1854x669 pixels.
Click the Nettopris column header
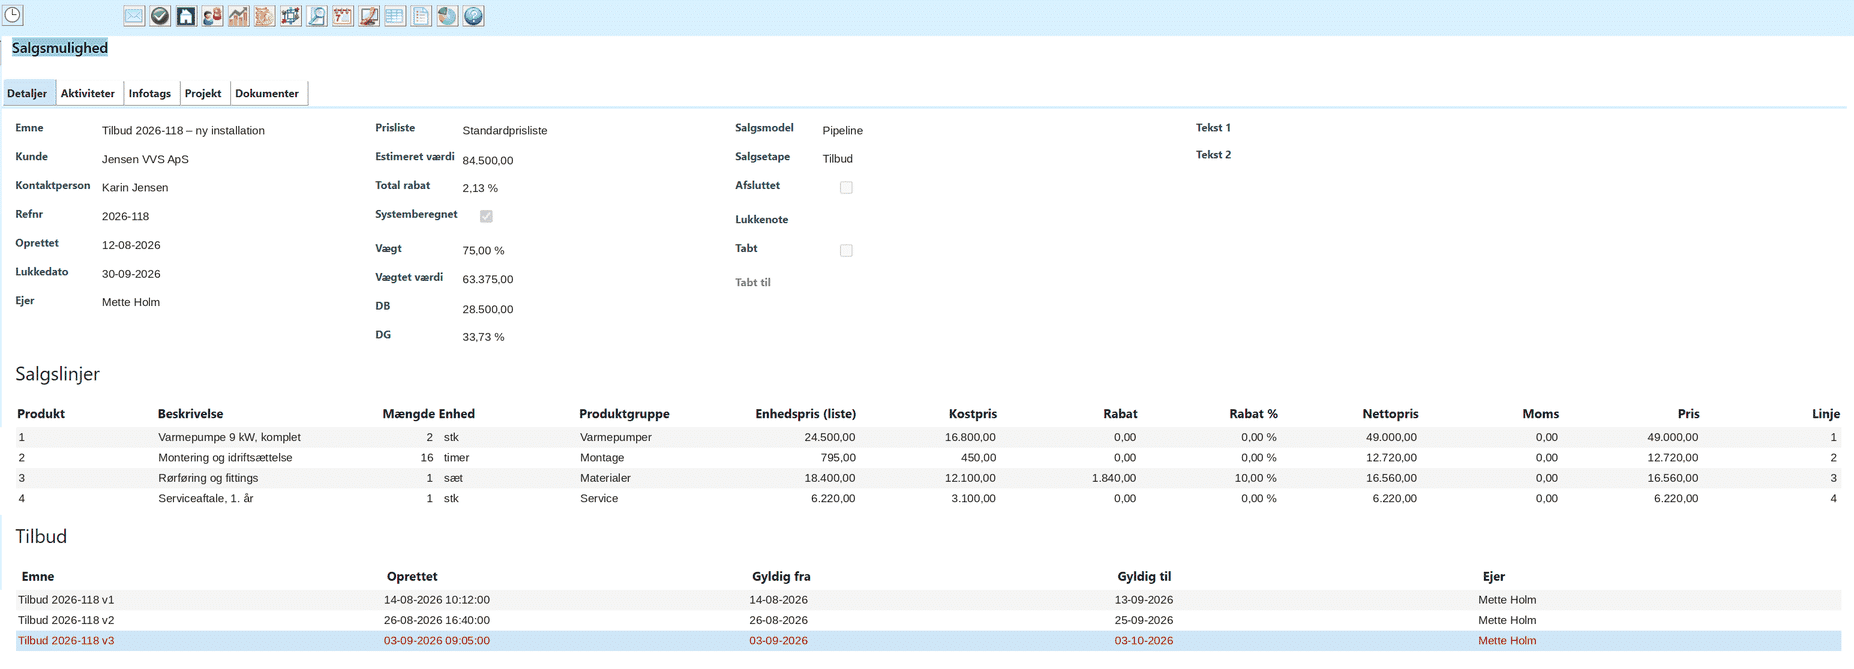1390,414
